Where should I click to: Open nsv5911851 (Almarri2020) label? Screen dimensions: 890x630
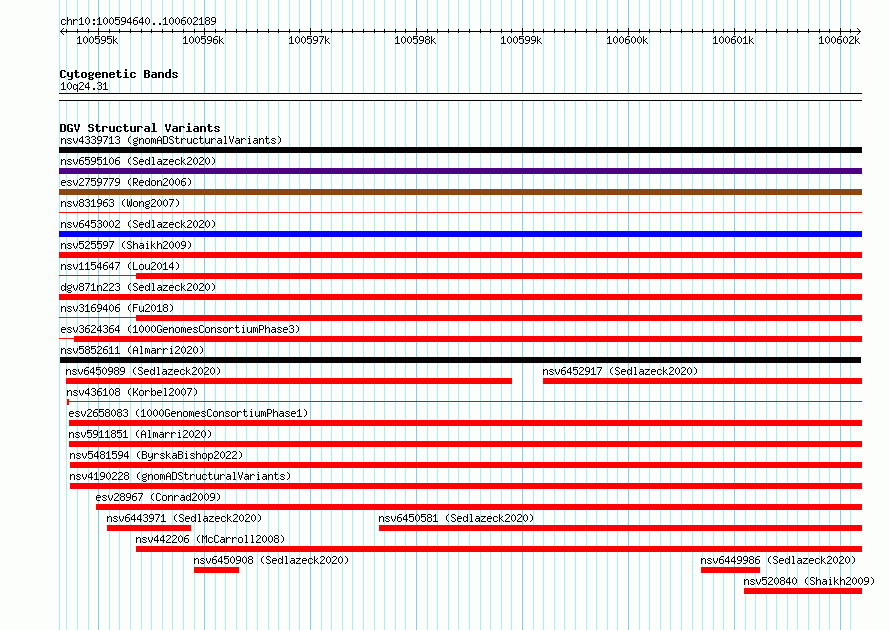(x=140, y=434)
